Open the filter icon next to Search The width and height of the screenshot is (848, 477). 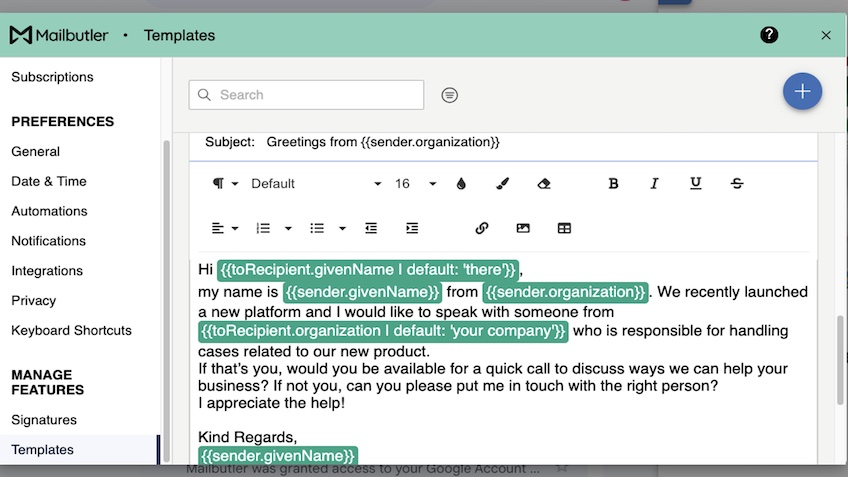coord(449,95)
